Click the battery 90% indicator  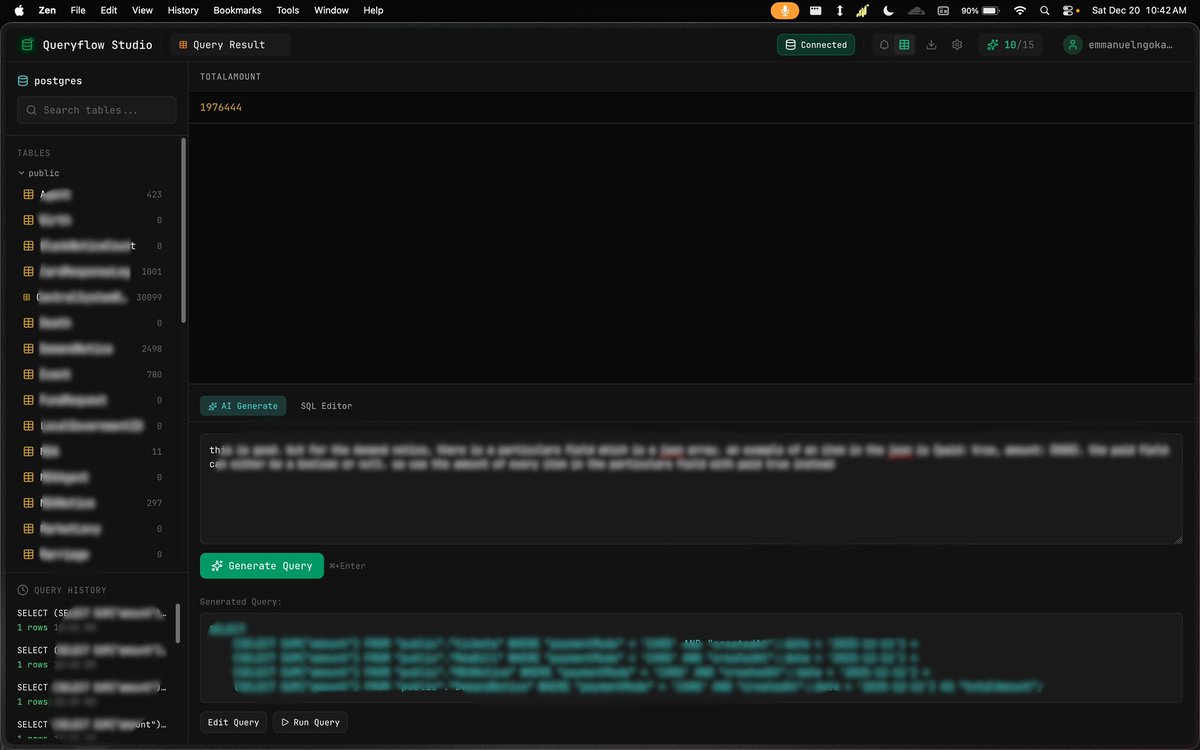tap(981, 10)
